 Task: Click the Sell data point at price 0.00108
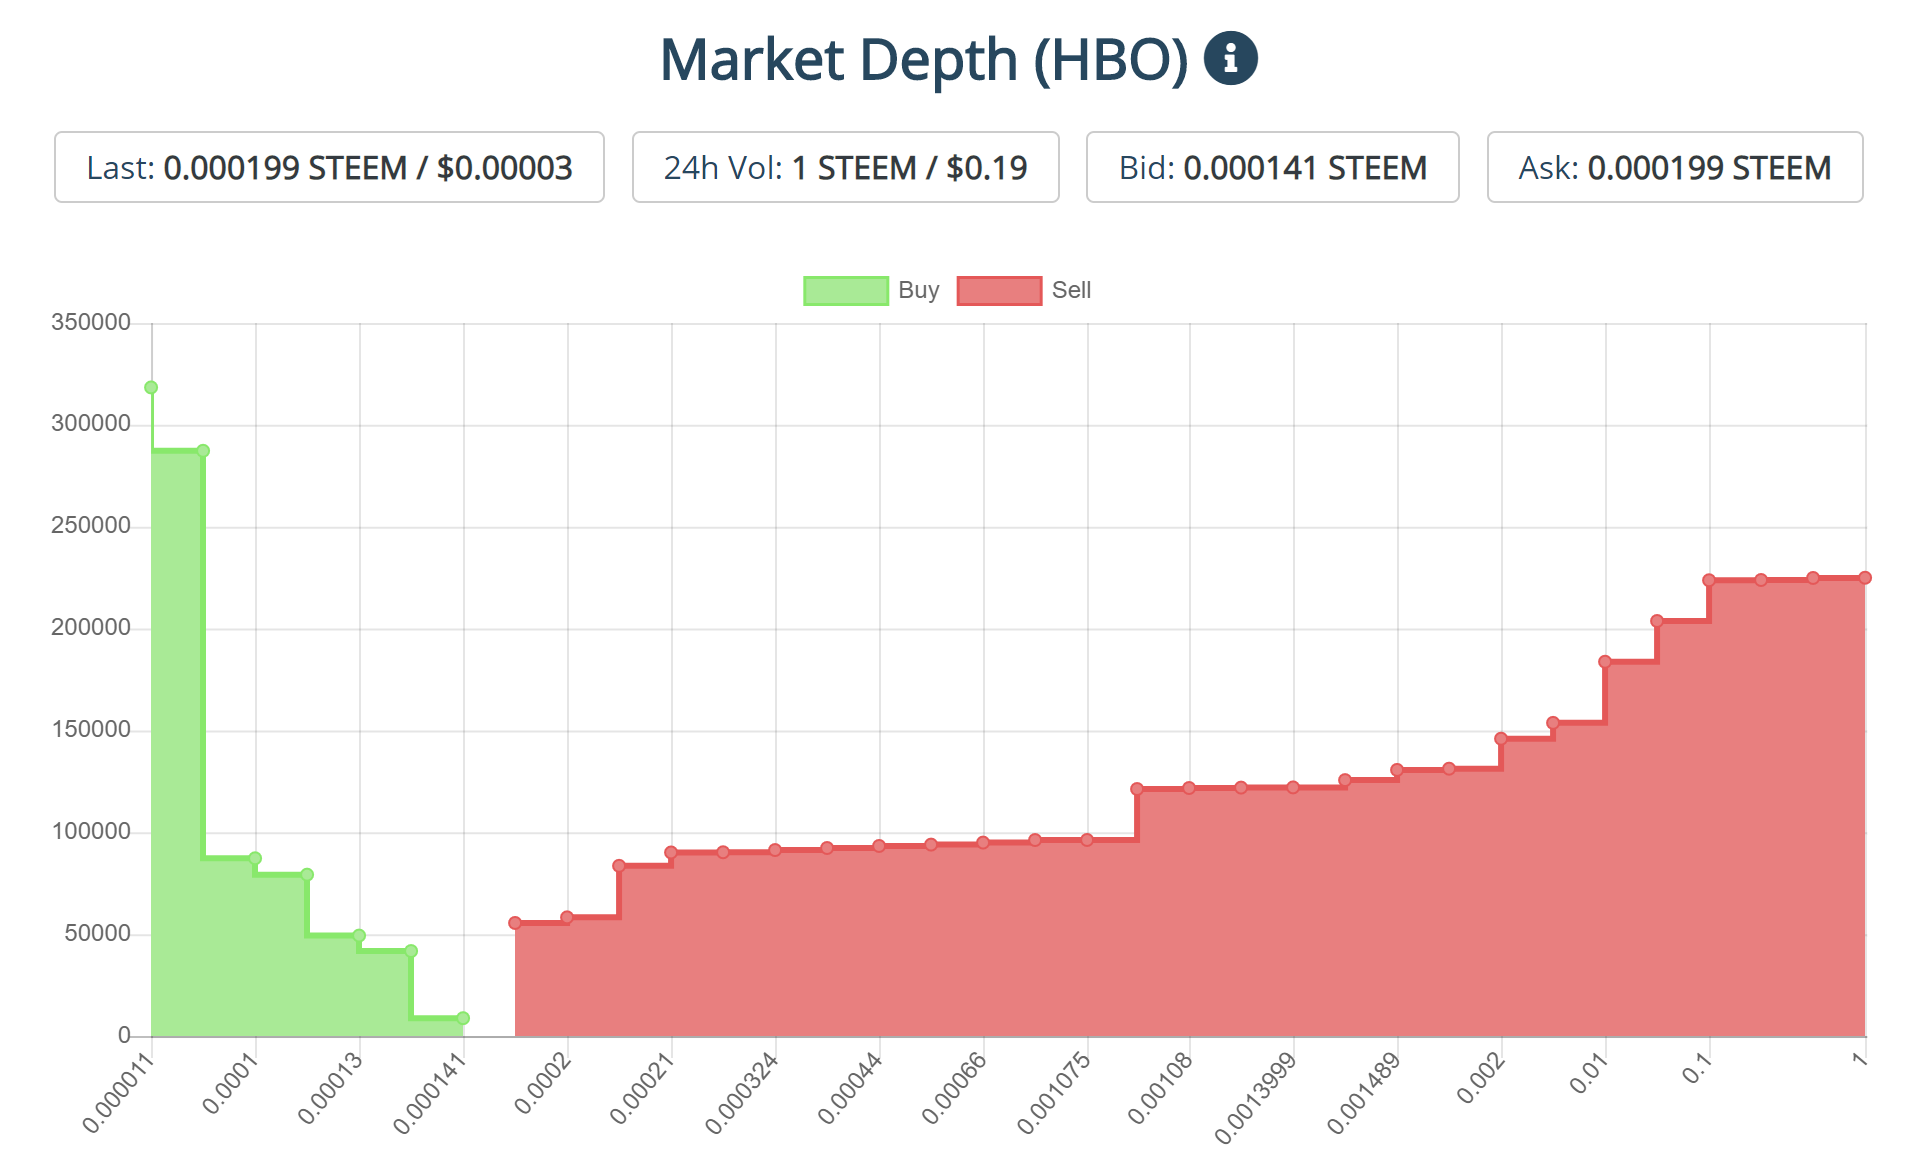click(1189, 788)
